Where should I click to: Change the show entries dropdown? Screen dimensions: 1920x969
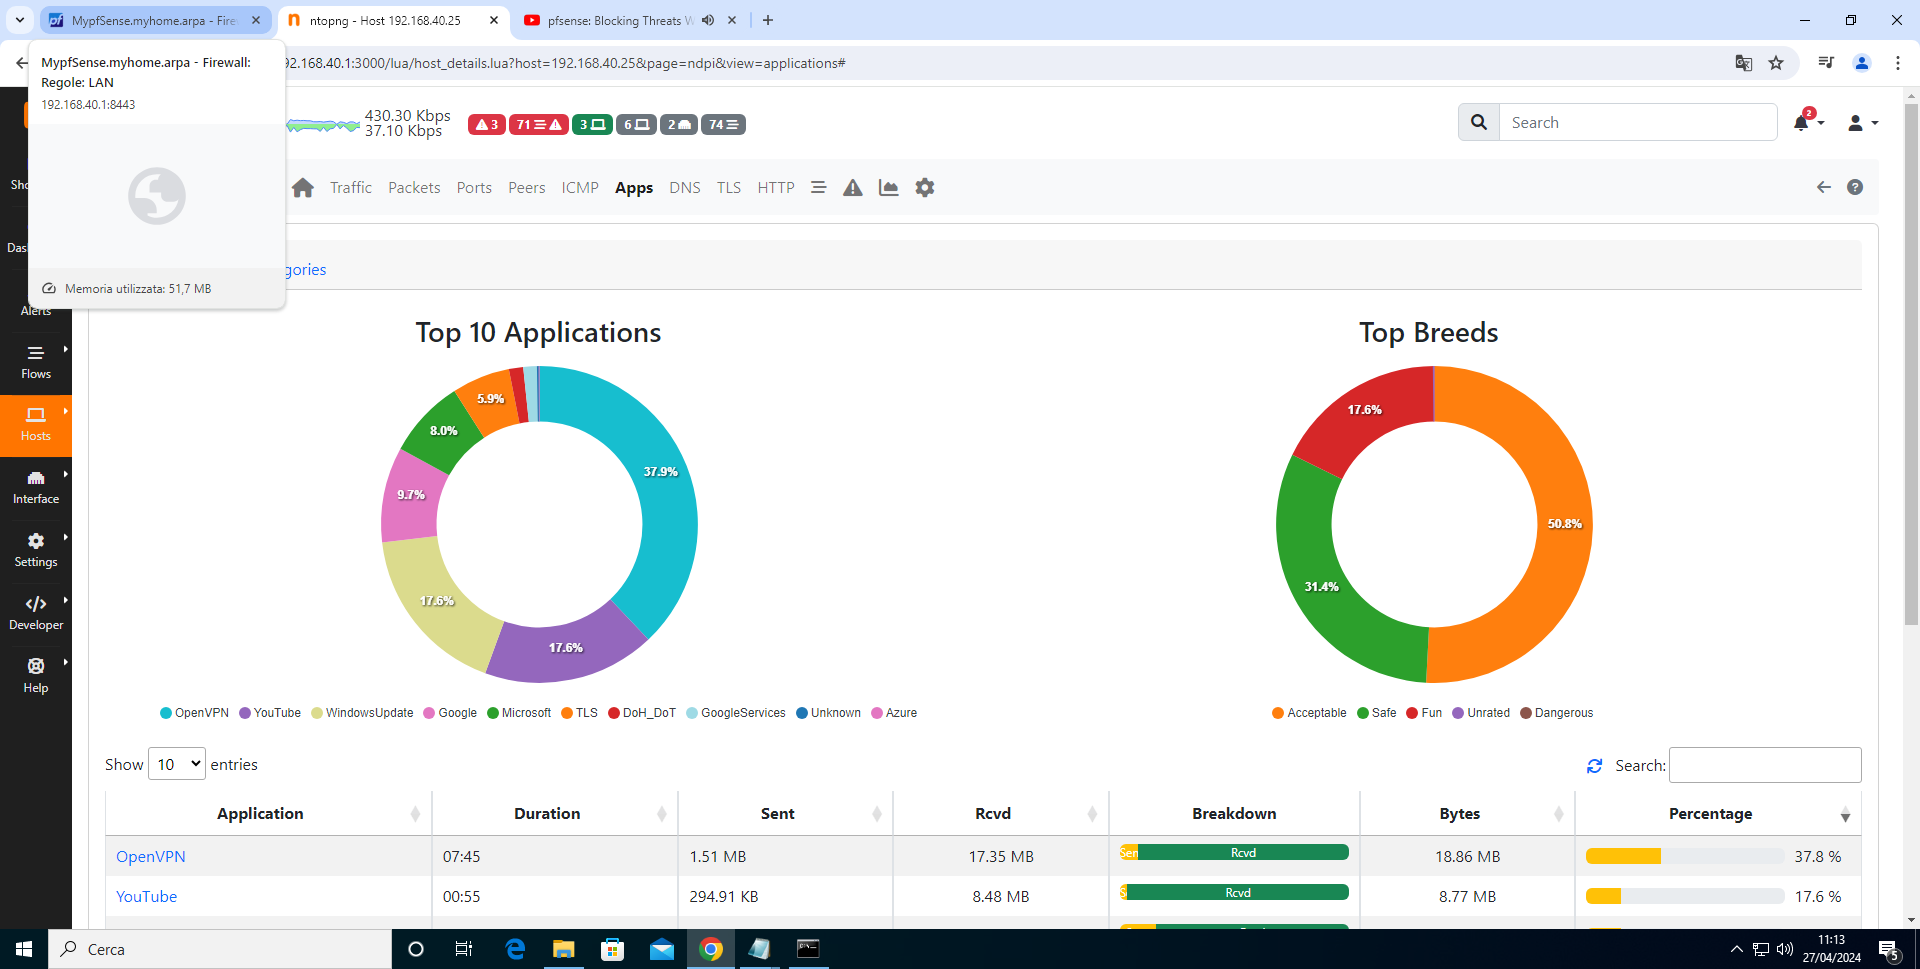pyautogui.click(x=177, y=764)
